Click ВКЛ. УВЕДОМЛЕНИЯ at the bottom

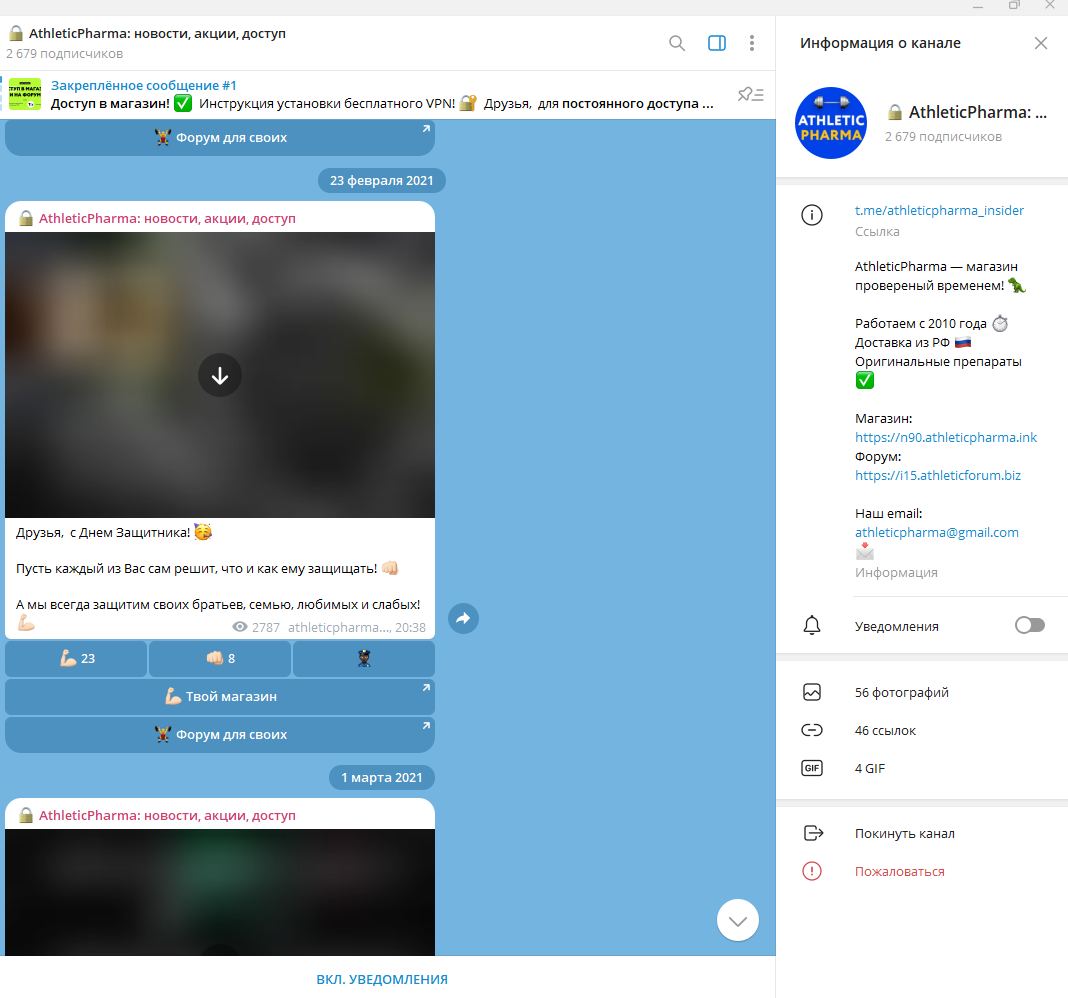click(382, 979)
